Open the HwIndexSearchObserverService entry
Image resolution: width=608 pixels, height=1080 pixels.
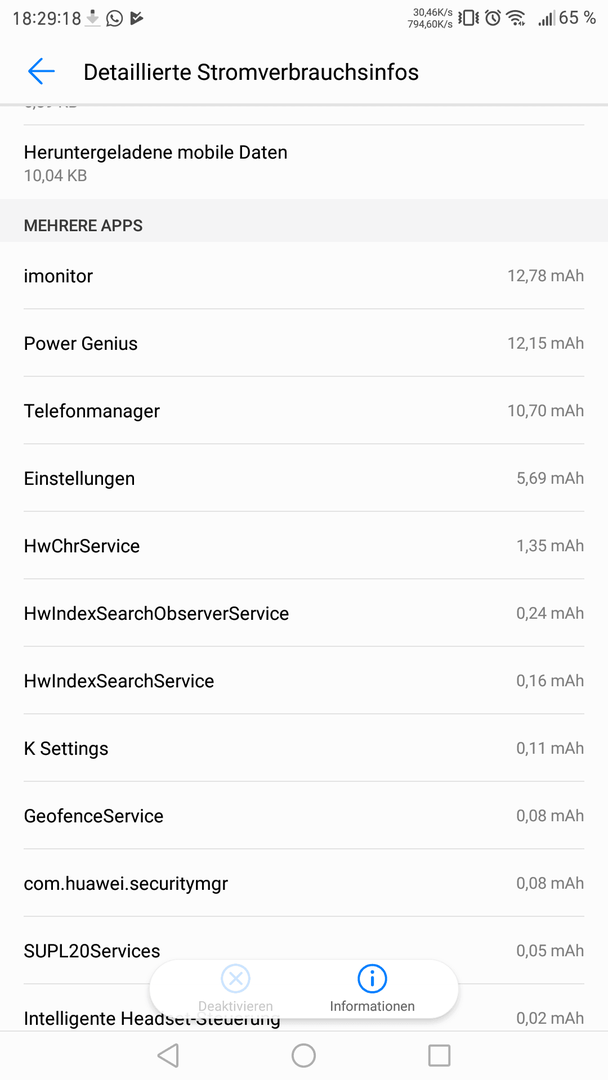pyautogui.click(x=304, y=613)
